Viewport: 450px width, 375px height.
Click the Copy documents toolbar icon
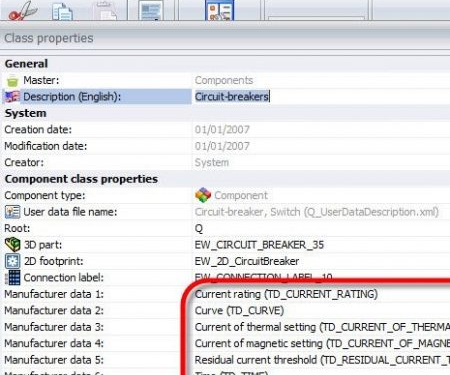(x=62, y=11)
